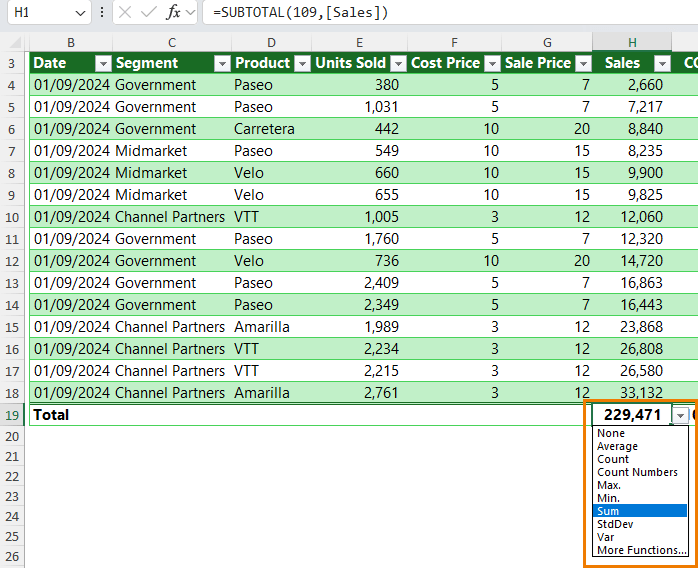Click the Carretera product cell
The width and height of the screenshot is (698, 568).
(271, 129)
